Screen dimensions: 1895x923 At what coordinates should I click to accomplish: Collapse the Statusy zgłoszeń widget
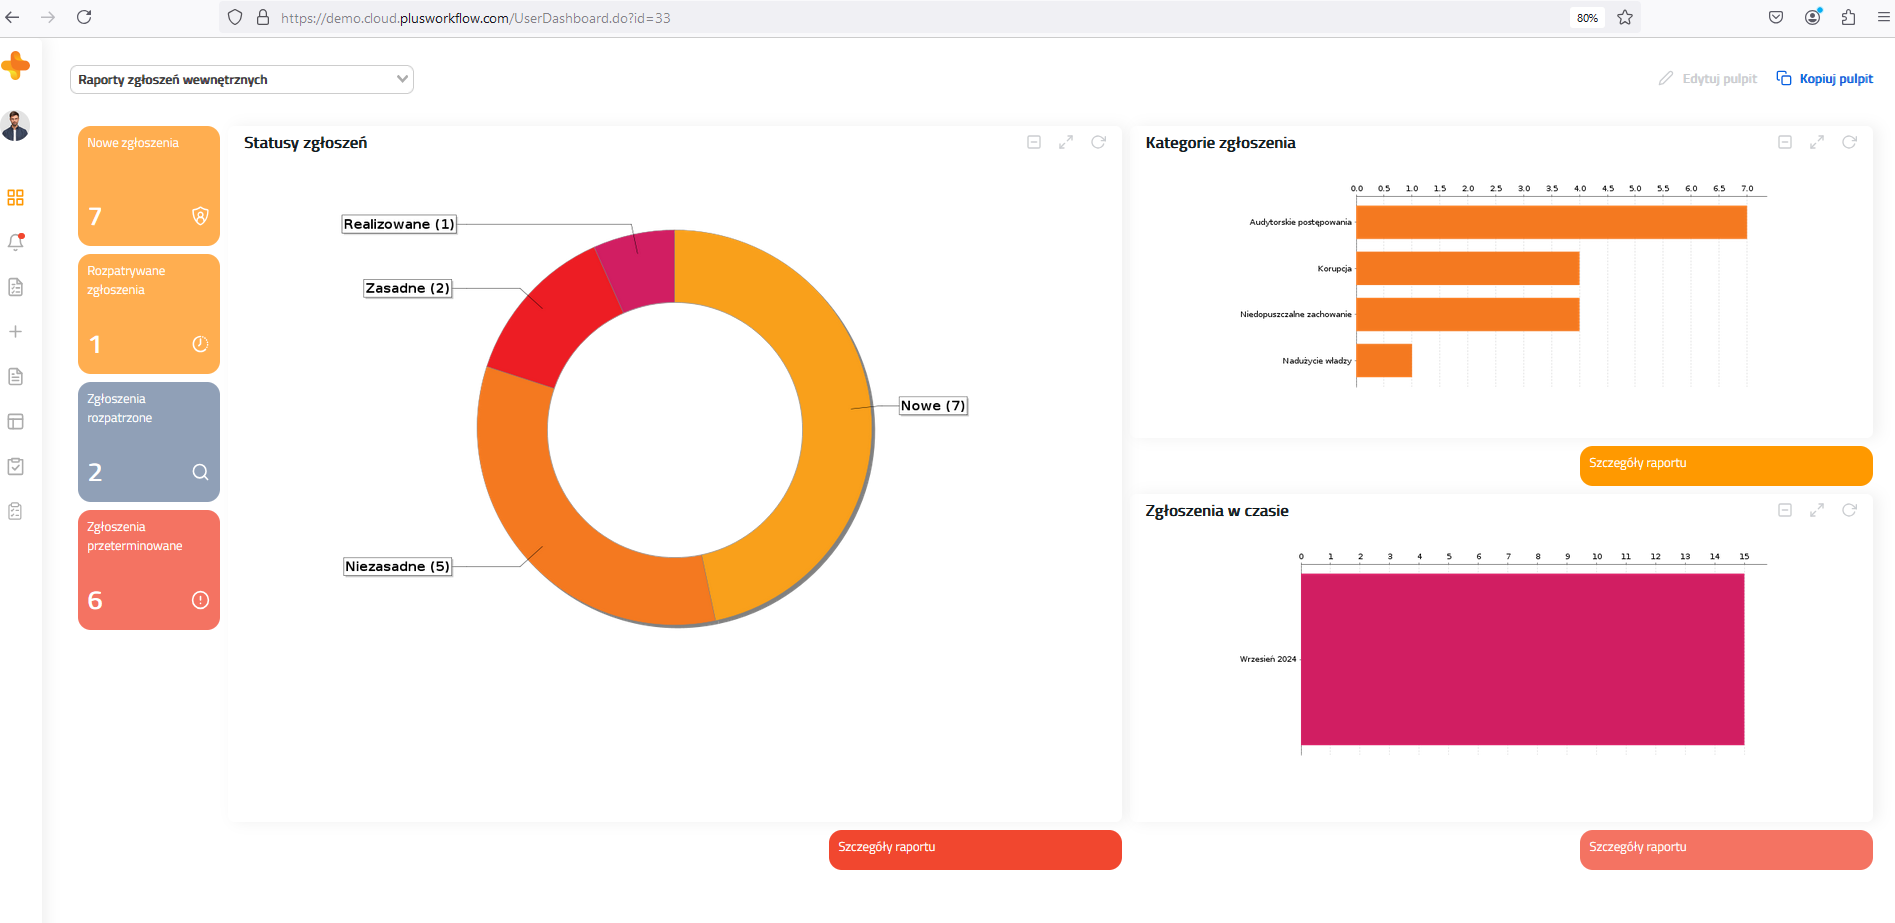coord(1034,143)
